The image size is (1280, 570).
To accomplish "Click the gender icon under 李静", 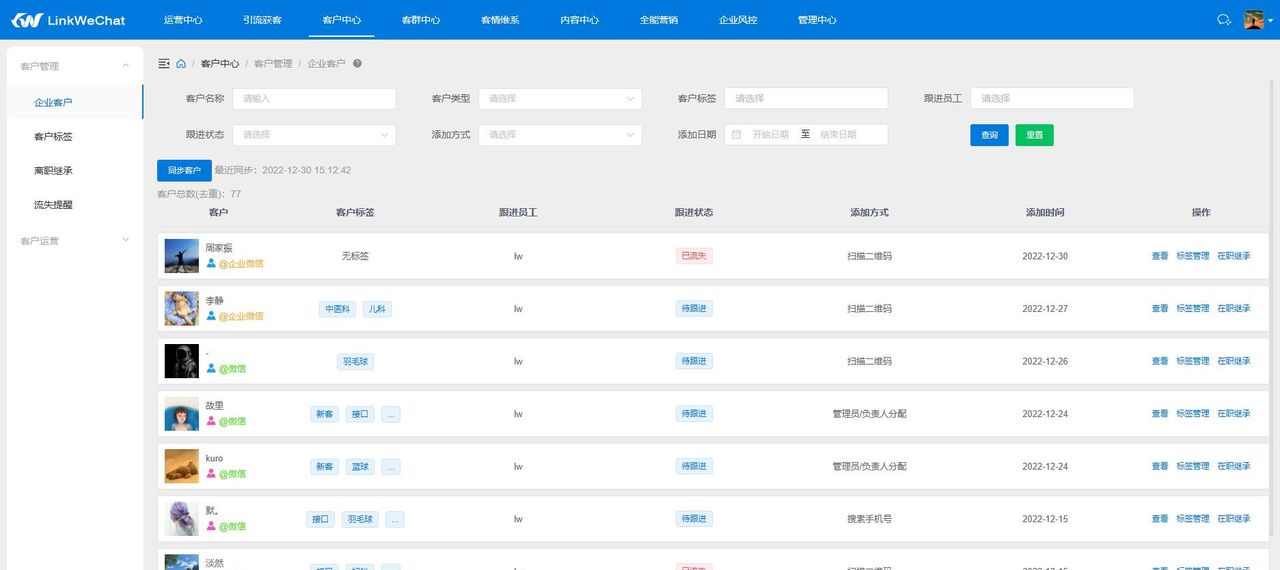I will click(211, 316).
